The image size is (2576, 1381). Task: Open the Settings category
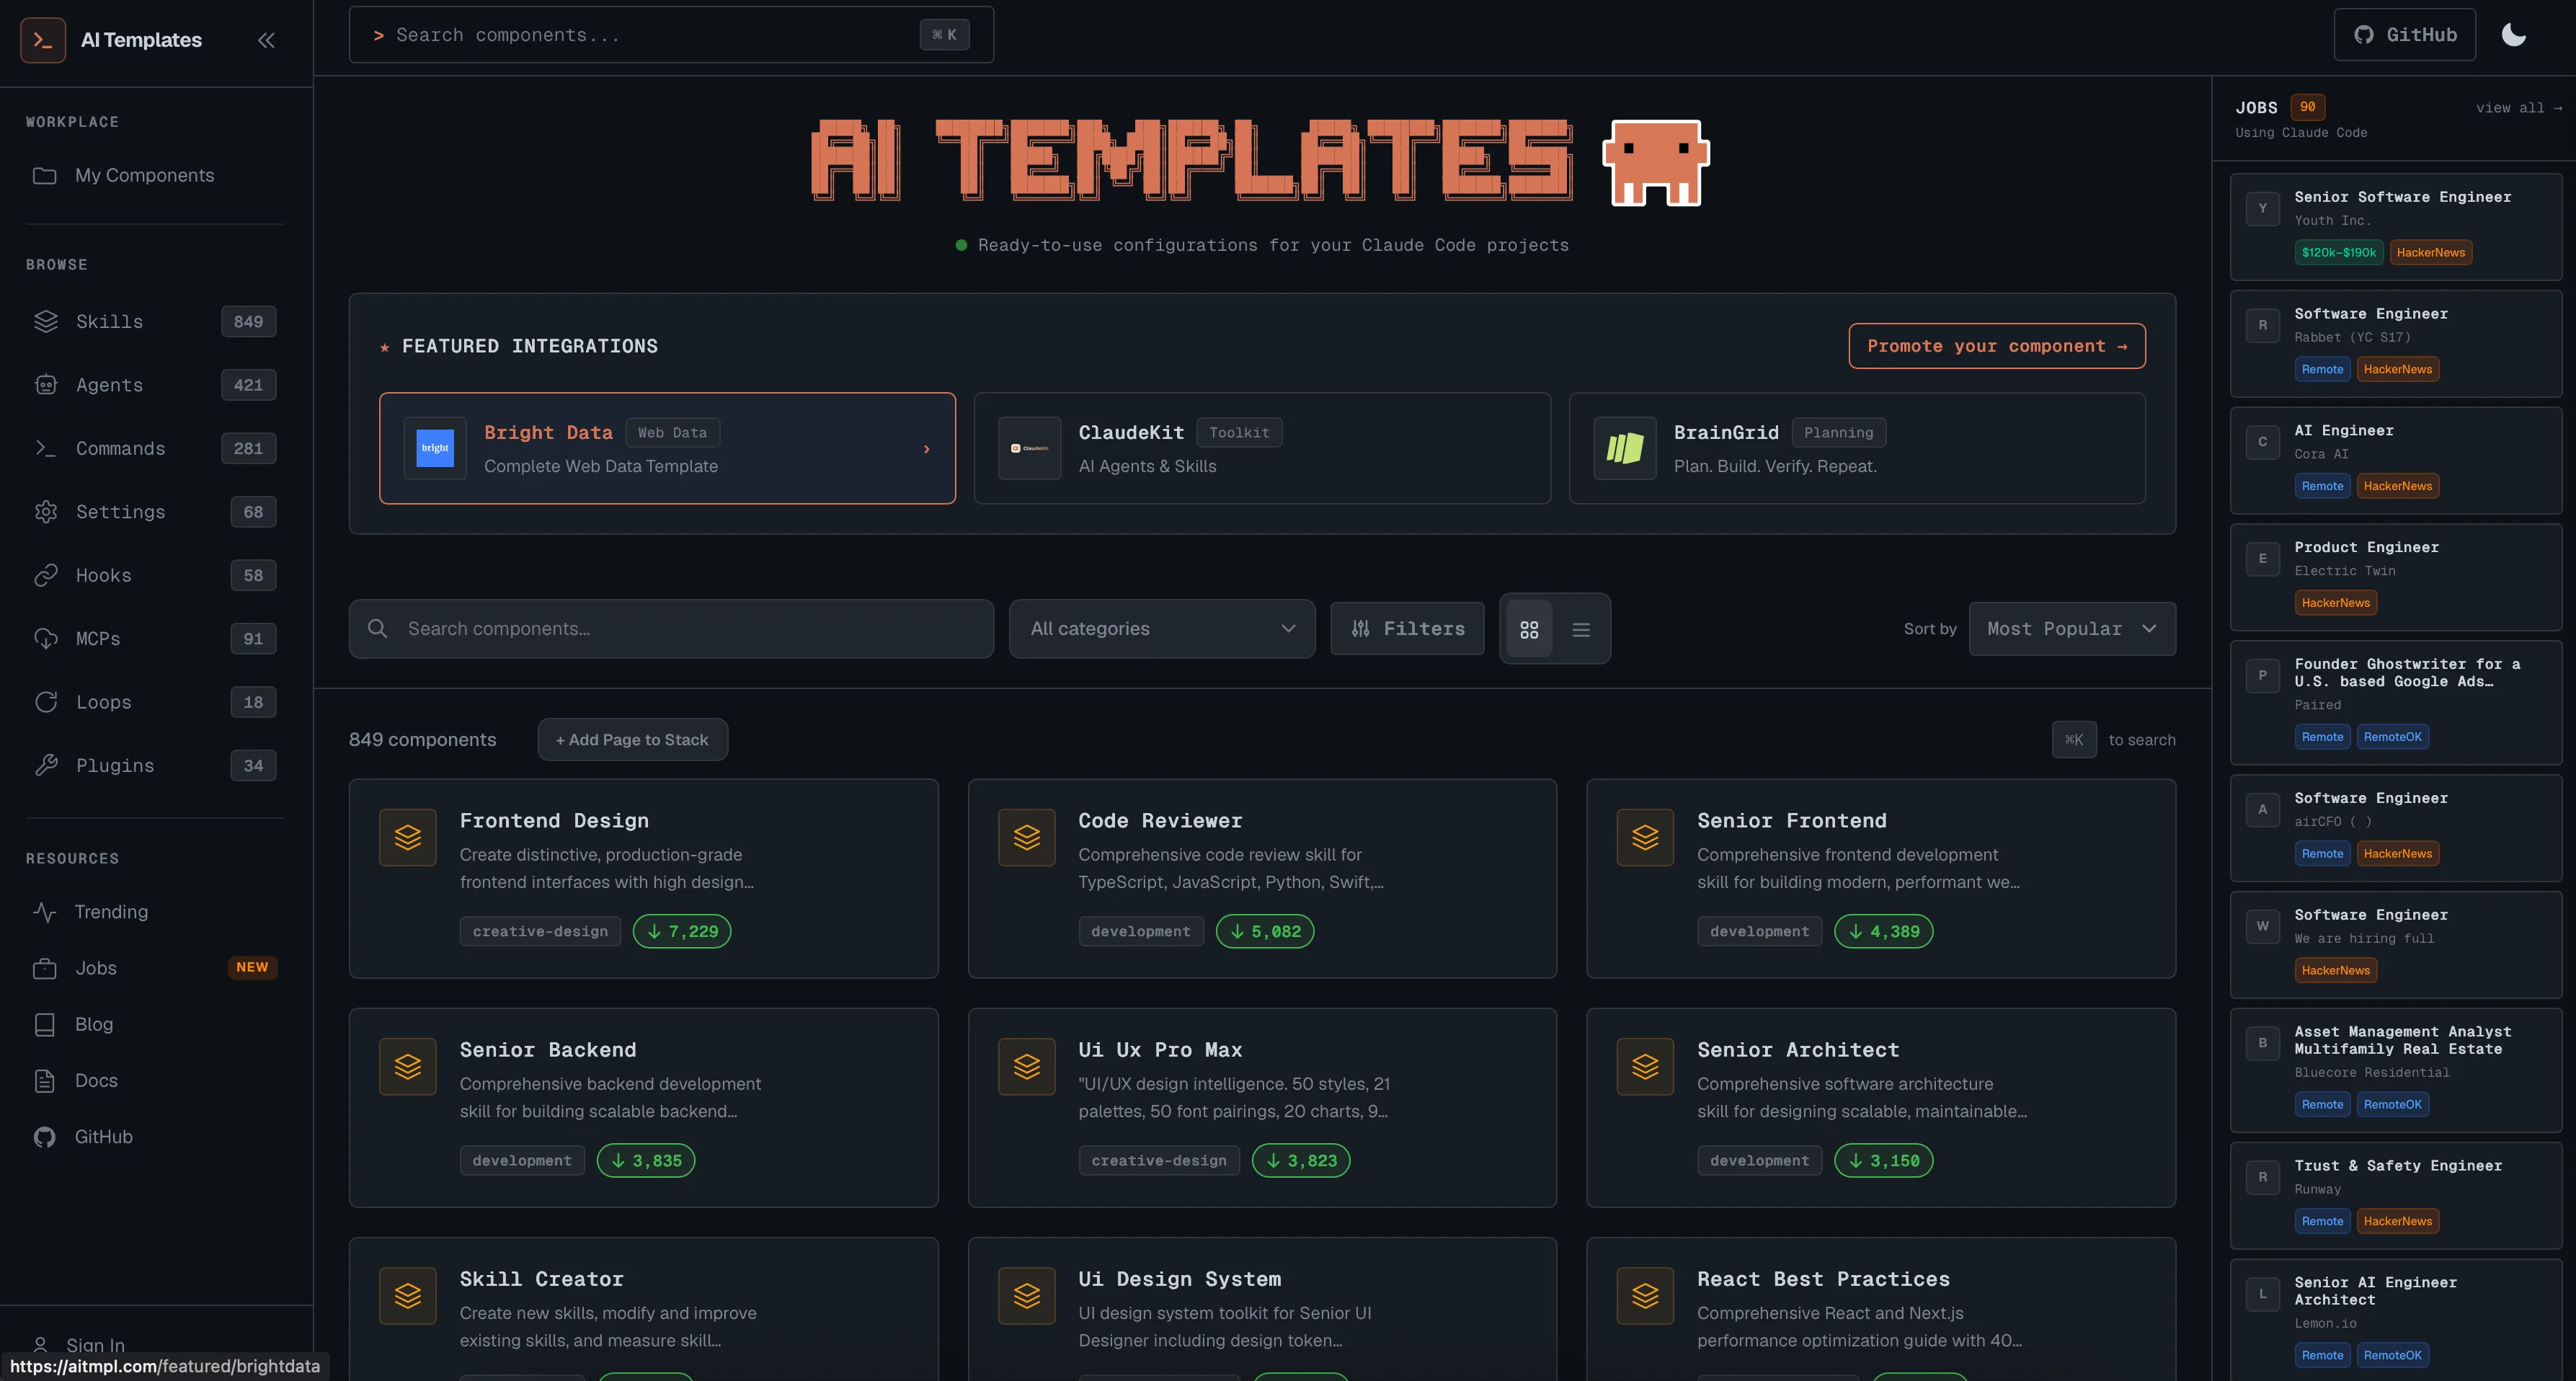(155, 512)
